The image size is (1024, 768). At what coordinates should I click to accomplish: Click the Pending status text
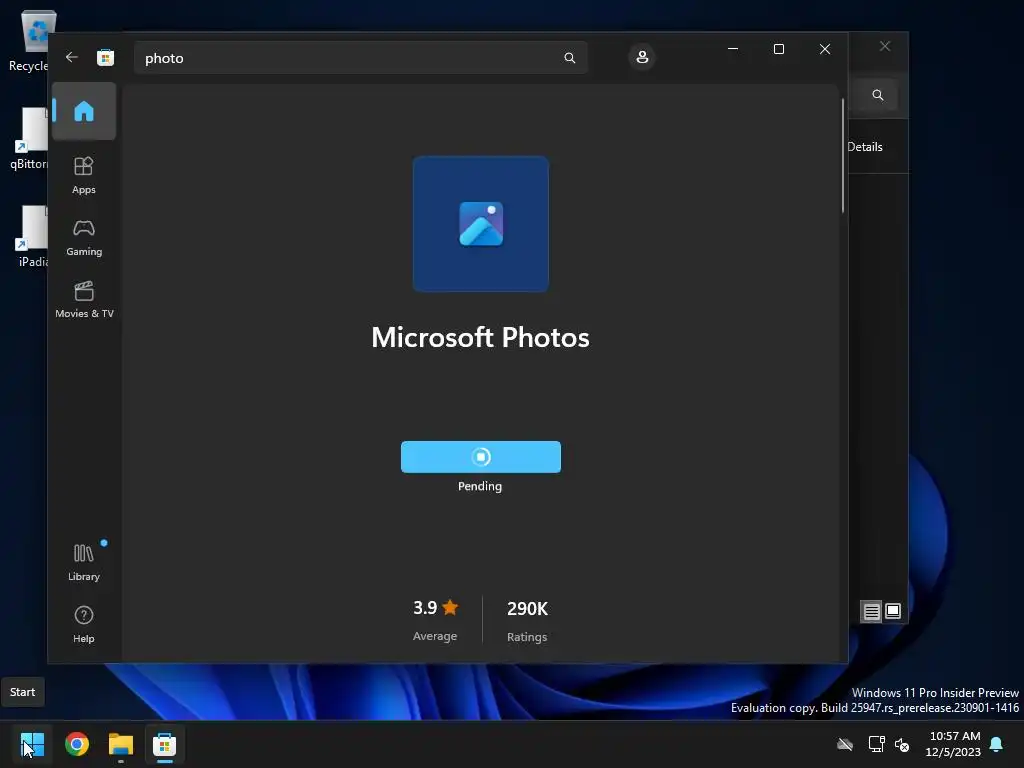tap(480, 486)
